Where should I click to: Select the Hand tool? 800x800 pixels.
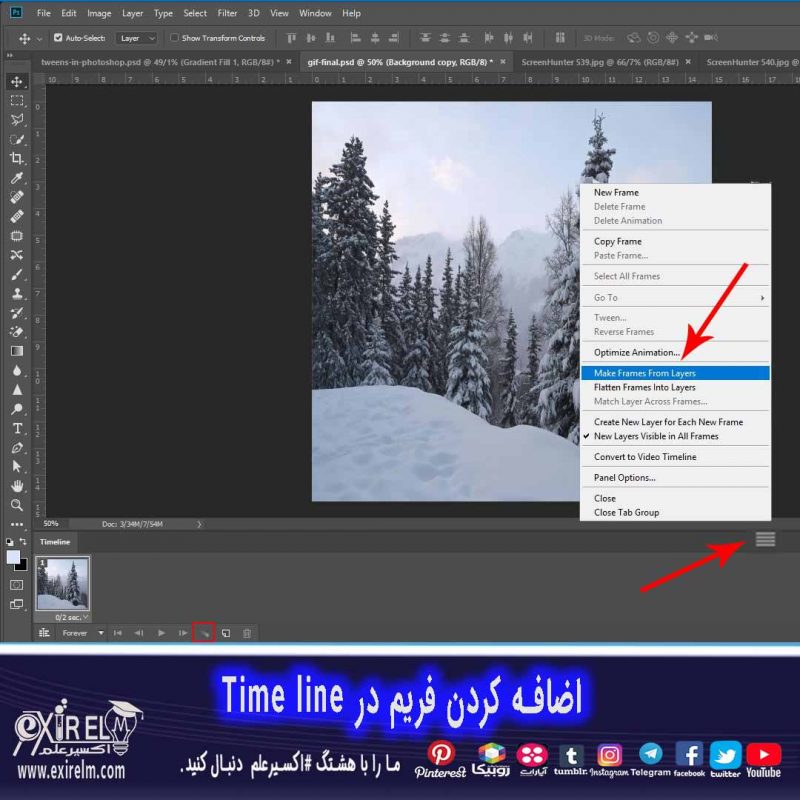(17, 486)
